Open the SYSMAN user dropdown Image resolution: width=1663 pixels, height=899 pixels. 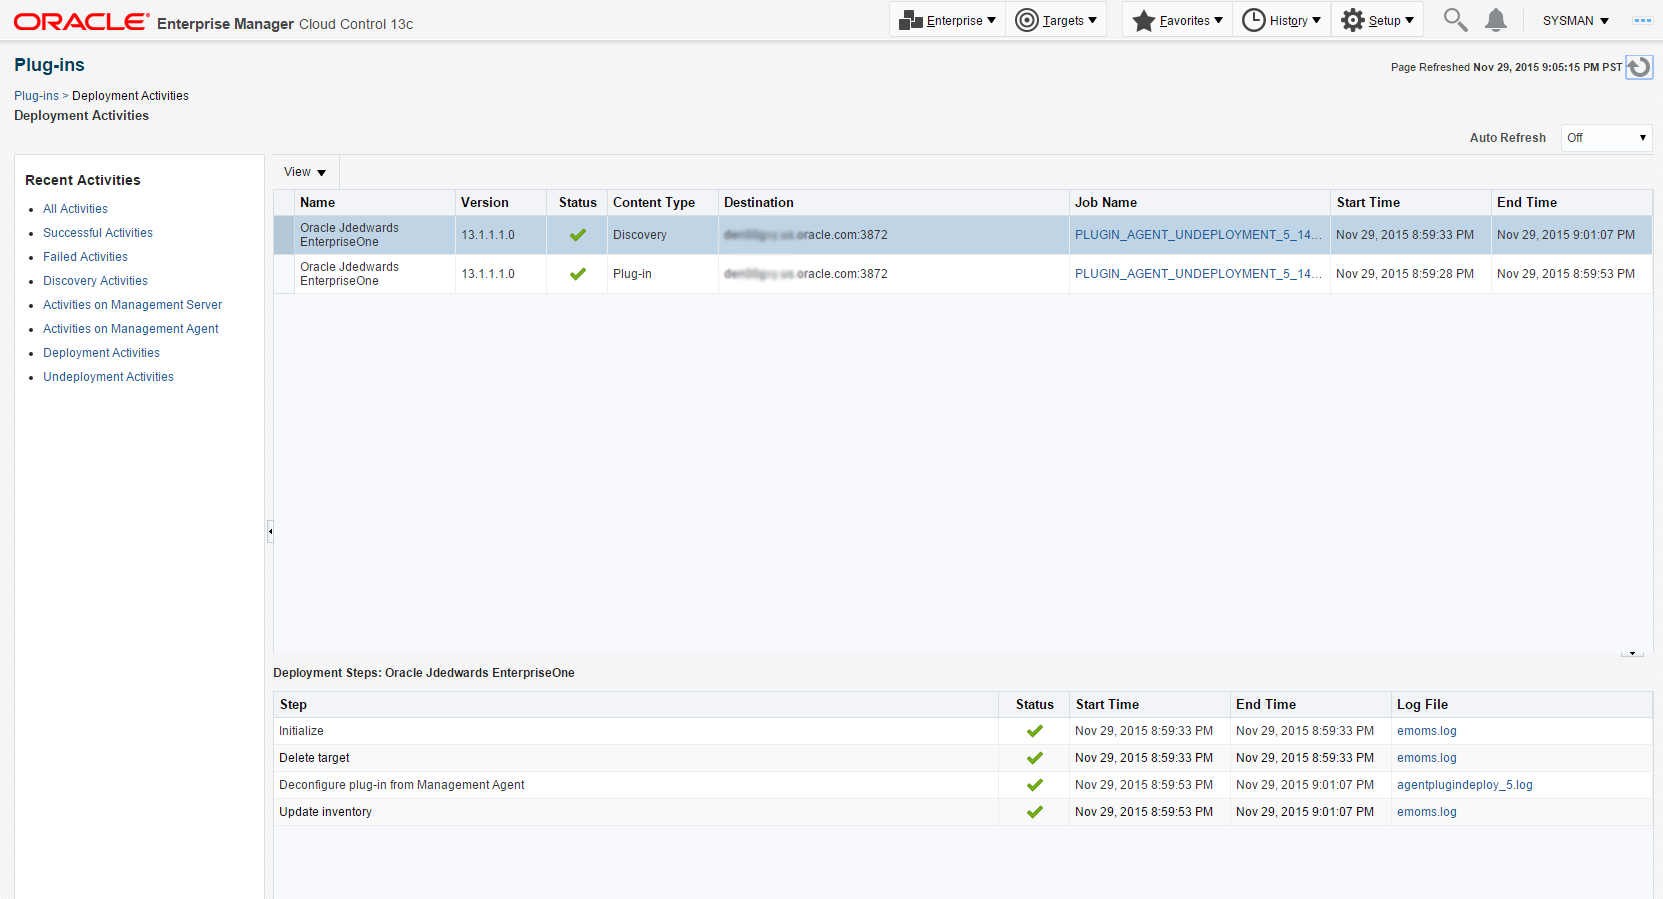tap(1575, 20)
